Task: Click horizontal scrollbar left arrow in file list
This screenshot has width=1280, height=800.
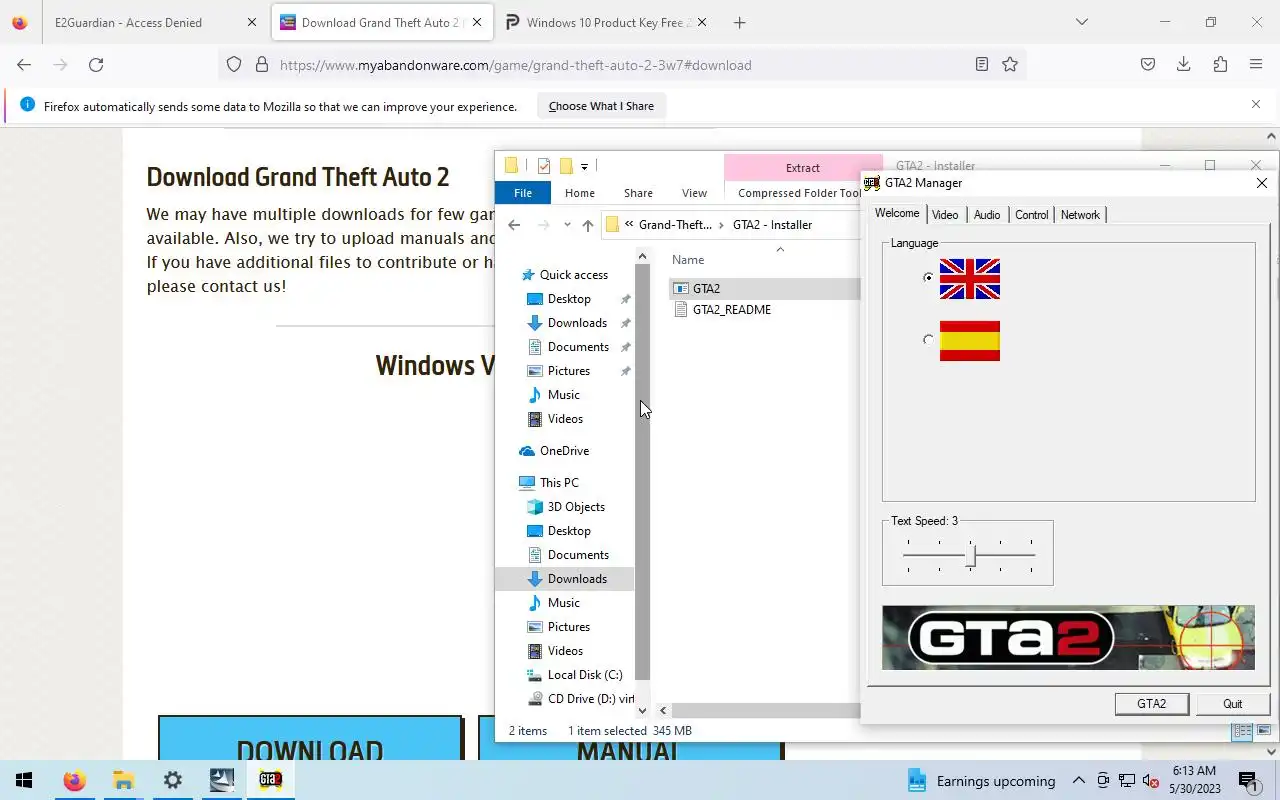Action: [663, 711]
